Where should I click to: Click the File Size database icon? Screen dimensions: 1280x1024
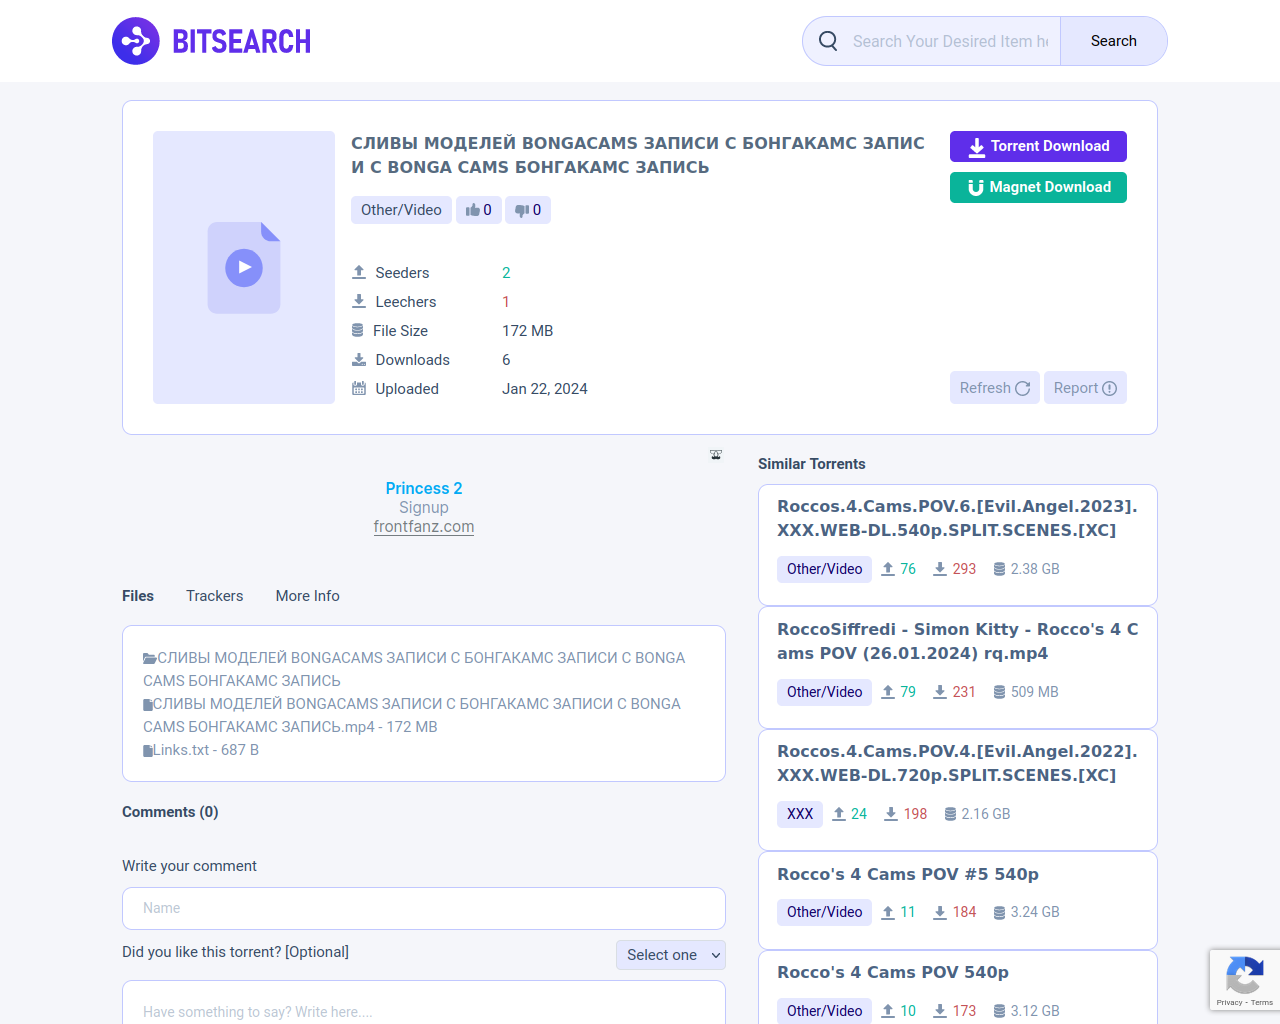coord(358,330)
